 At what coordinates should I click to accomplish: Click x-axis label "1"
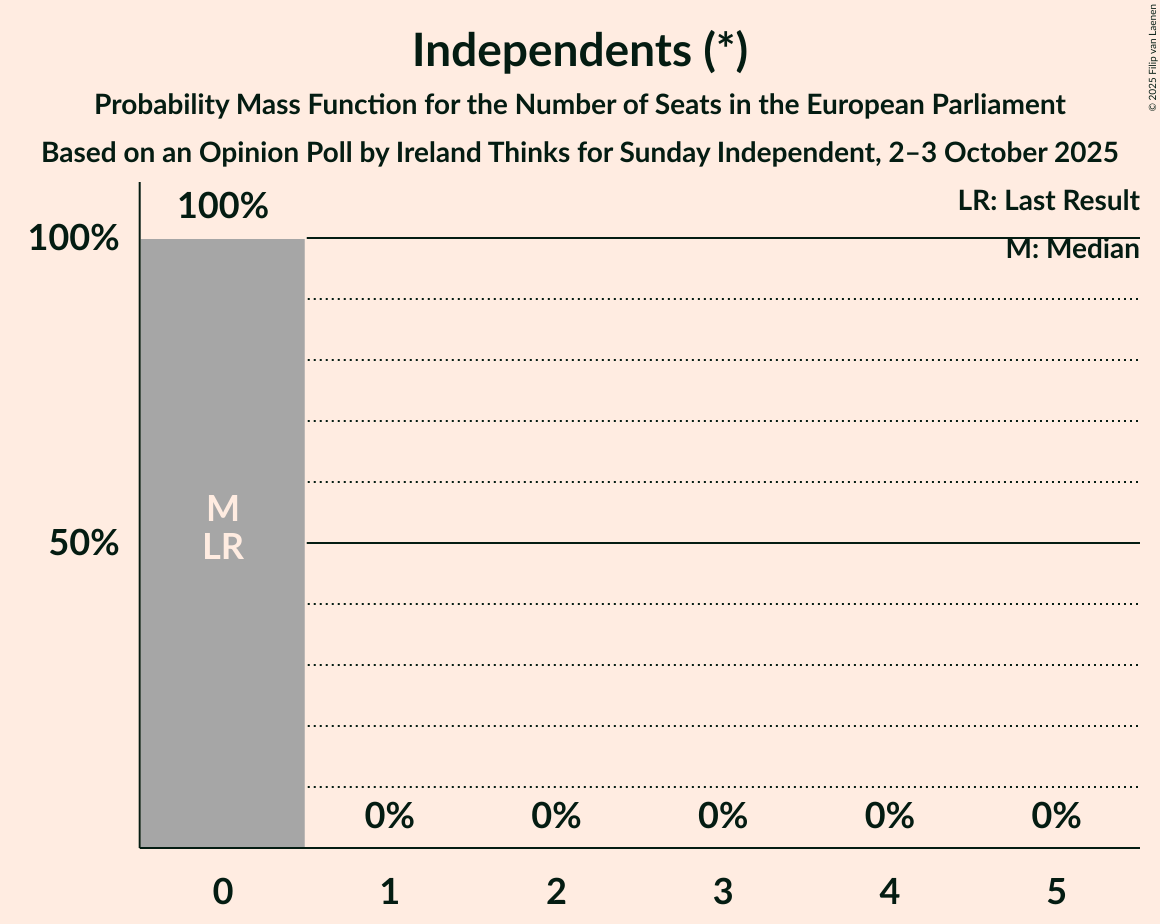[x=390, y=891]
